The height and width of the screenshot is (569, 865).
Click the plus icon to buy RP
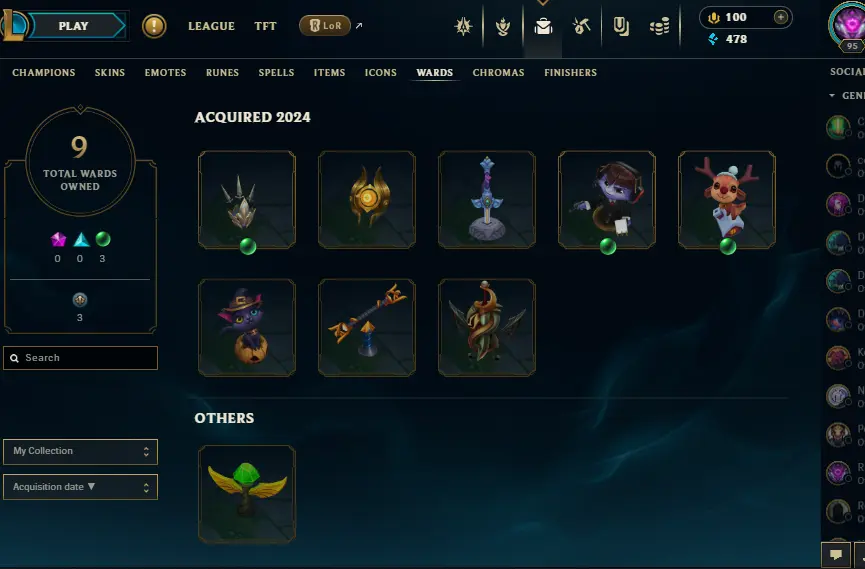780,17
